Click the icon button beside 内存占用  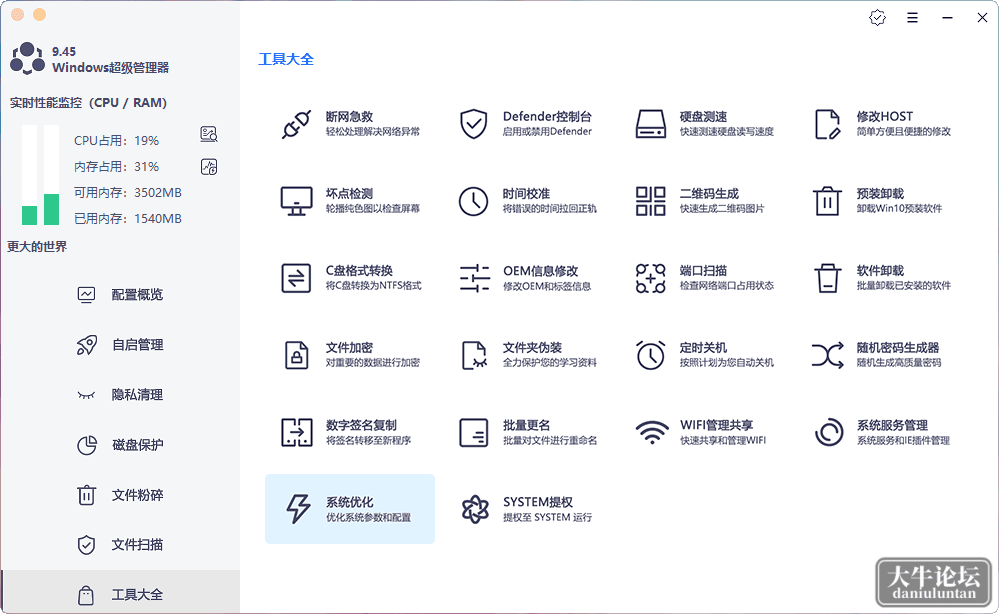[209, 167]
